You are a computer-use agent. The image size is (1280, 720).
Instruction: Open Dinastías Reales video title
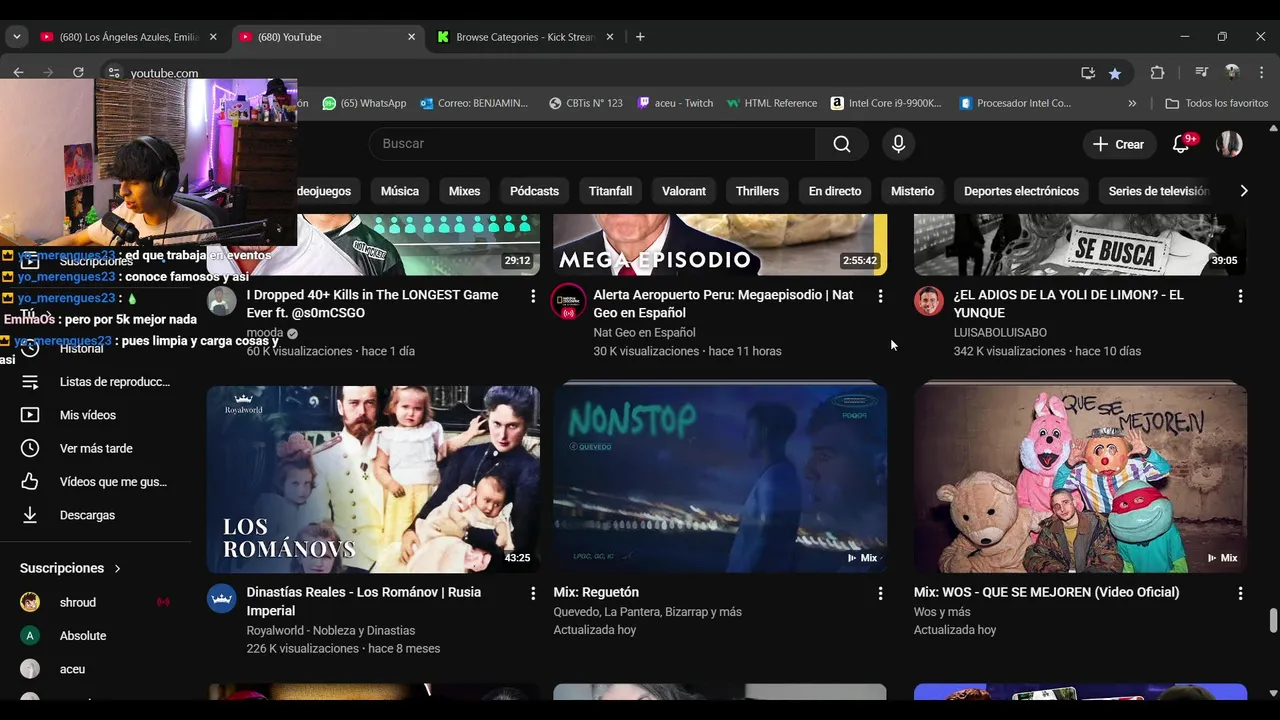[x=364, y=601]
